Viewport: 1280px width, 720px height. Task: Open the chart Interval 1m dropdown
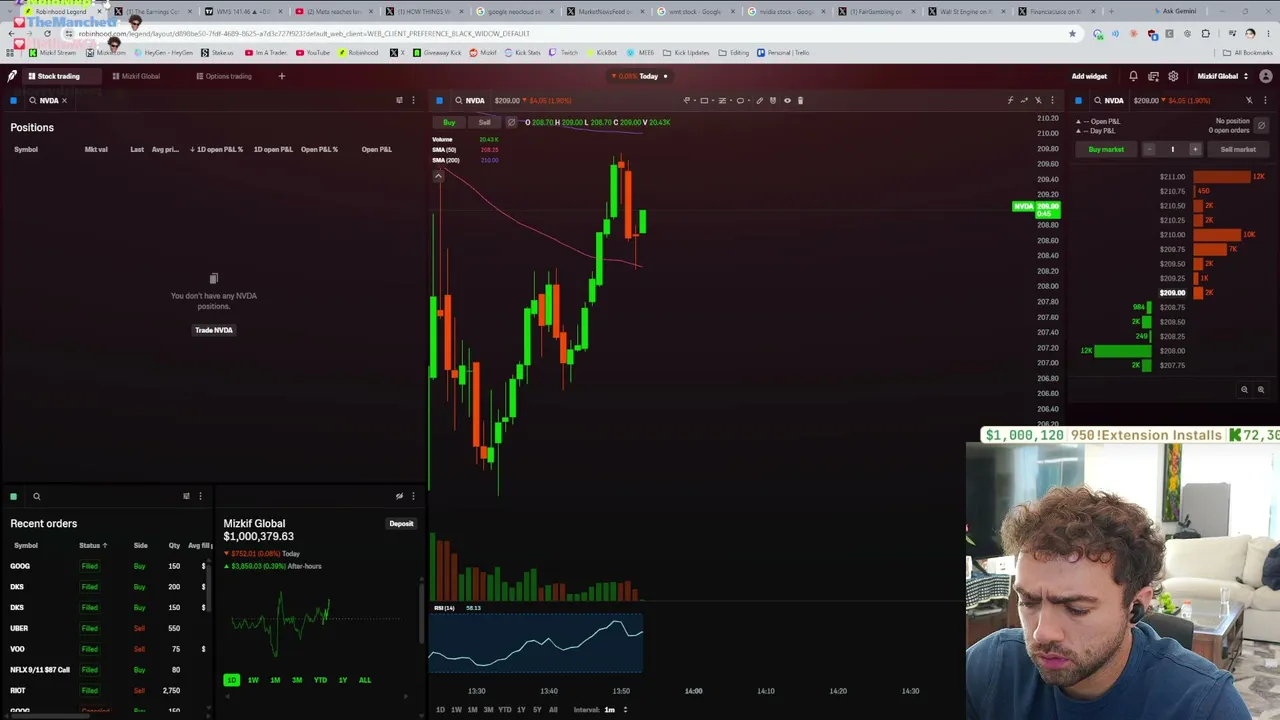(x=615, y=710)
